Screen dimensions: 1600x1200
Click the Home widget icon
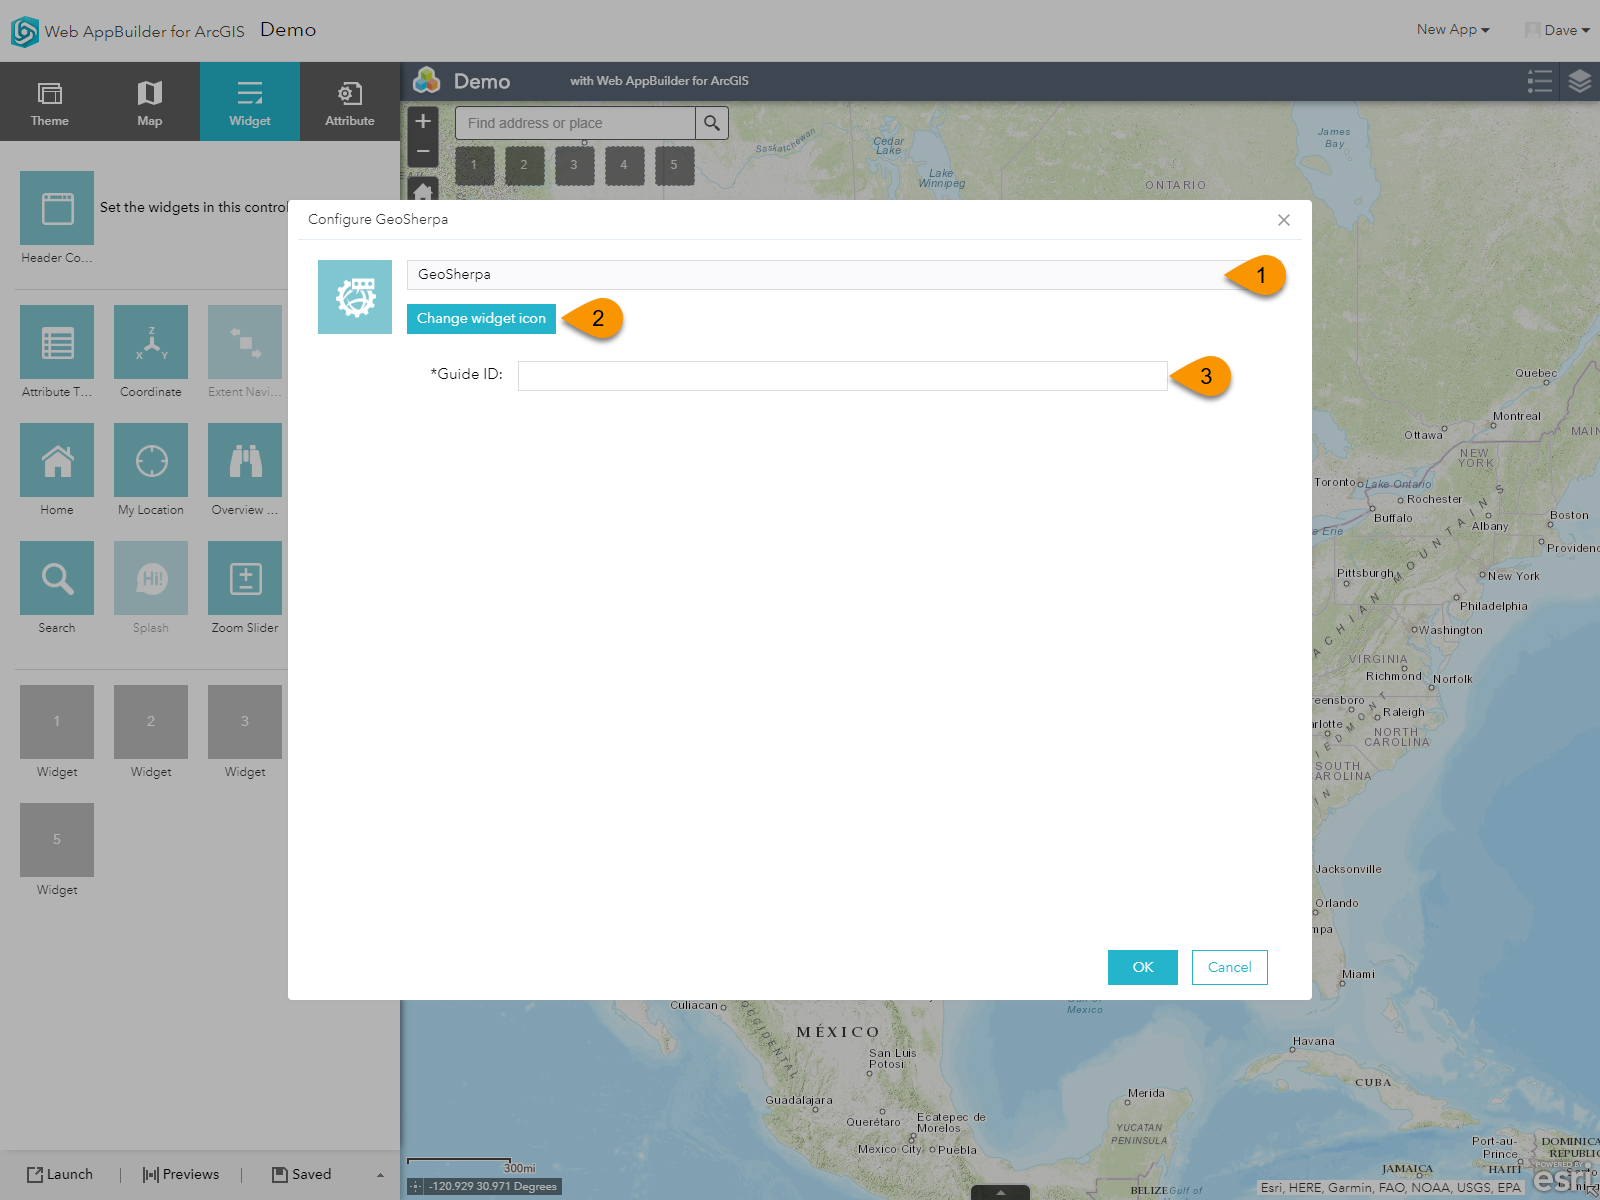(57, 460)
